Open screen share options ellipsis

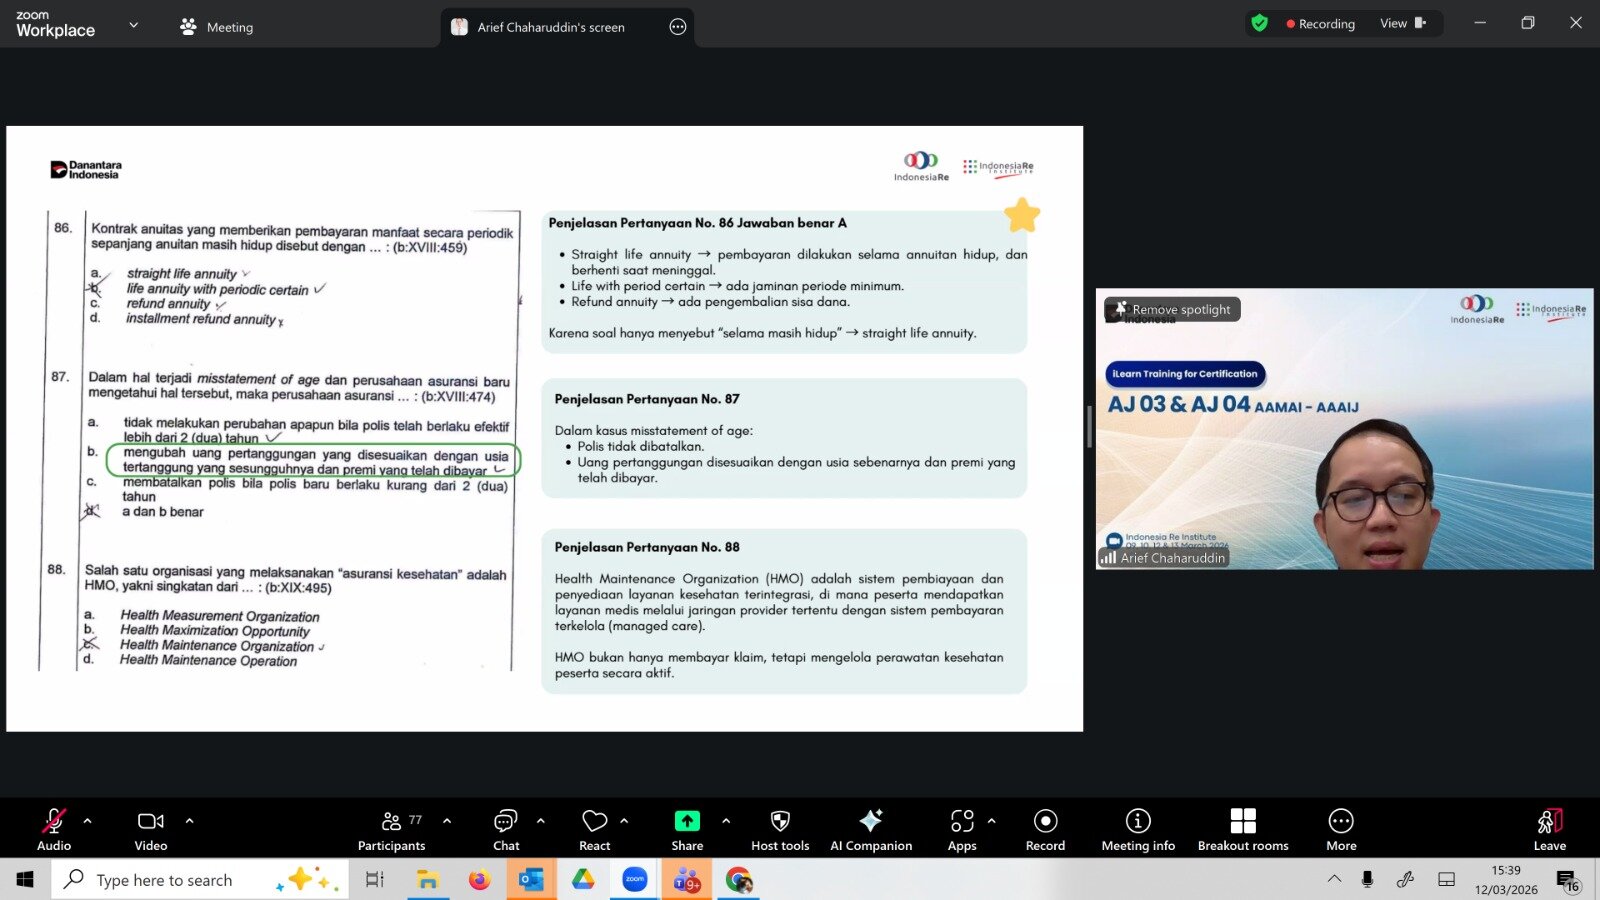tap(678, 27)
